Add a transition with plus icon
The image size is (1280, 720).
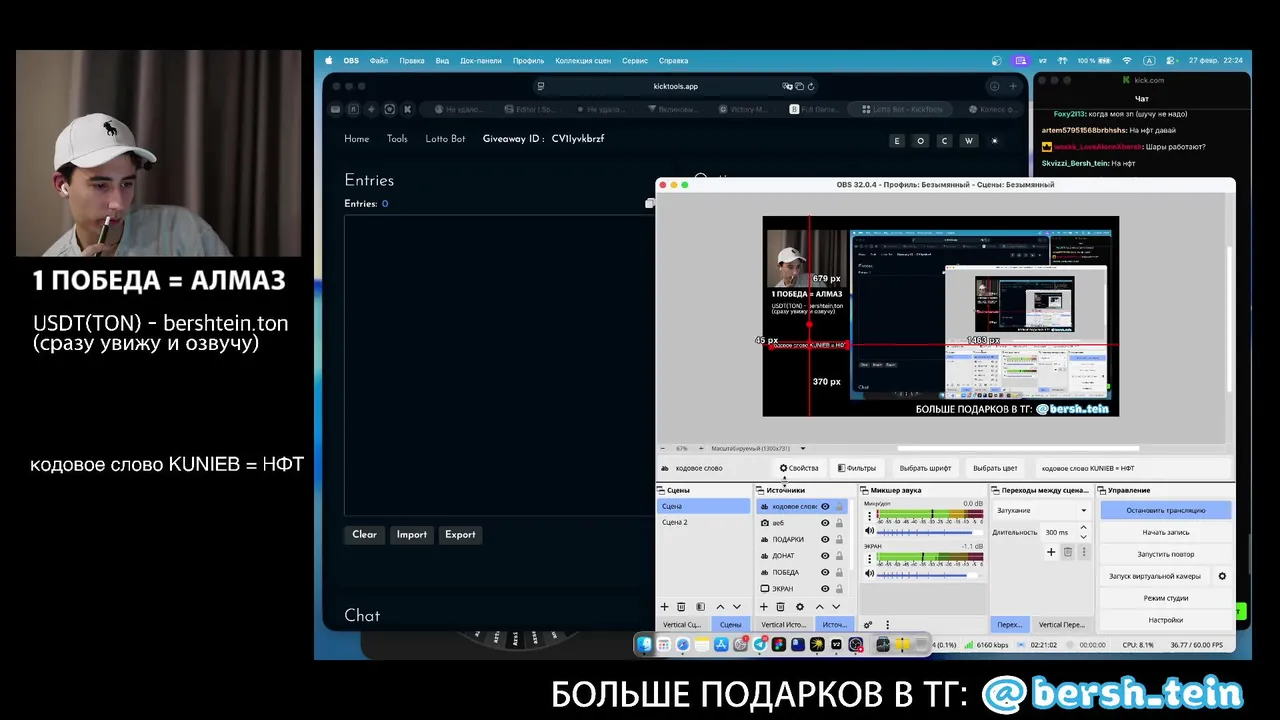tap(1051, 552)
